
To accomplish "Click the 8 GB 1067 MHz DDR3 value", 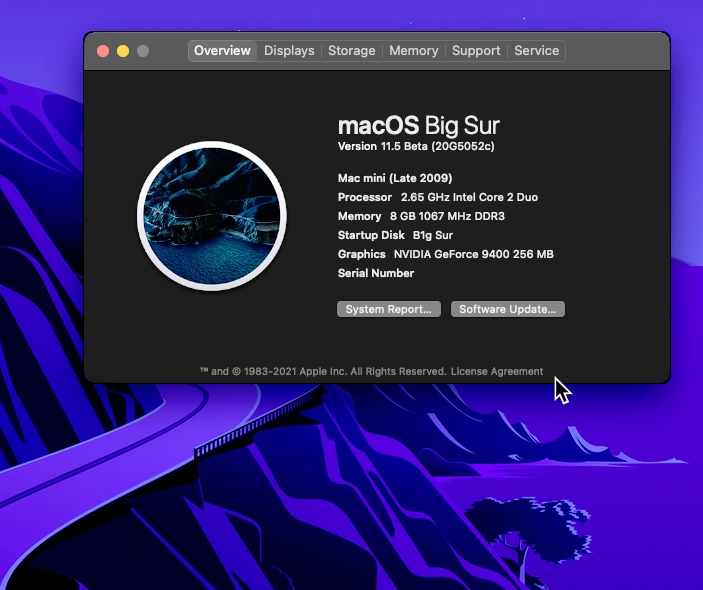I will click(x=447, y=216).
